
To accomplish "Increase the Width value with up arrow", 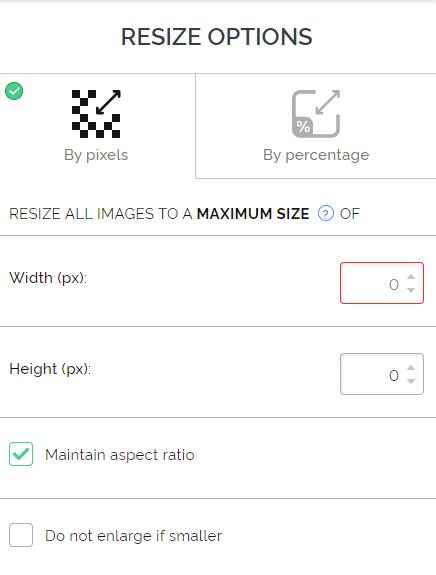I will coord(411,277).
